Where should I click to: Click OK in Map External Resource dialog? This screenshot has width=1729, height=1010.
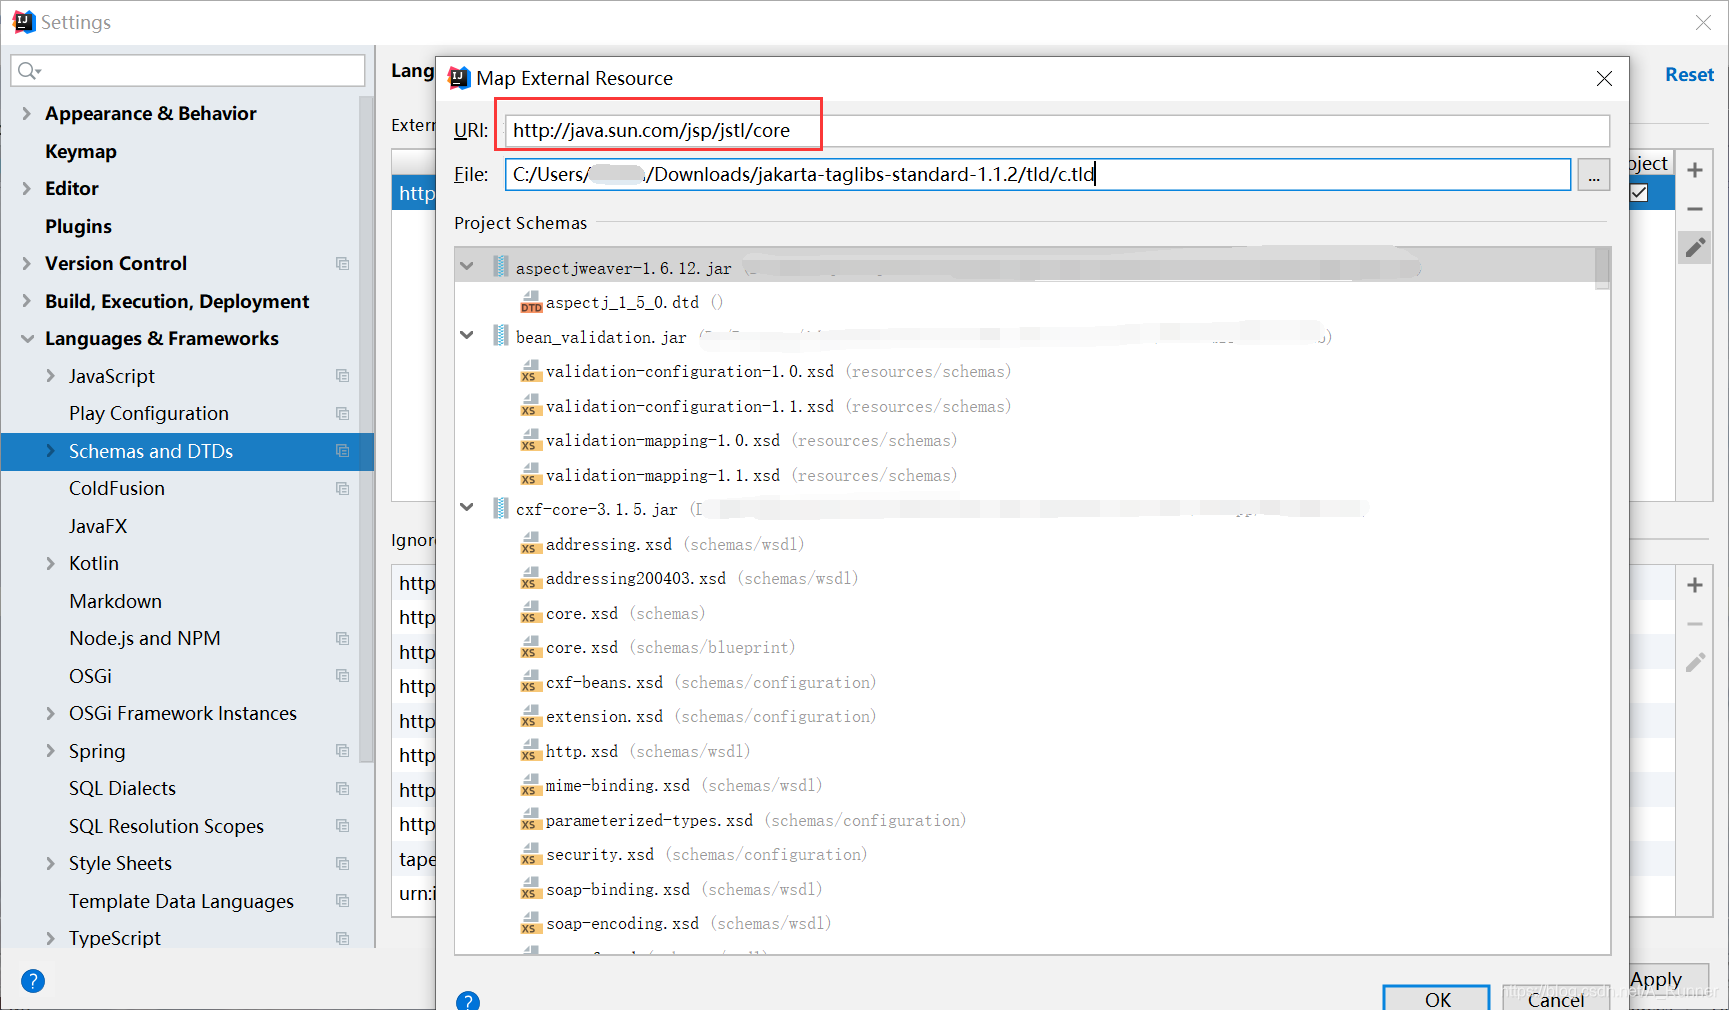click(x=1437, y=998)
